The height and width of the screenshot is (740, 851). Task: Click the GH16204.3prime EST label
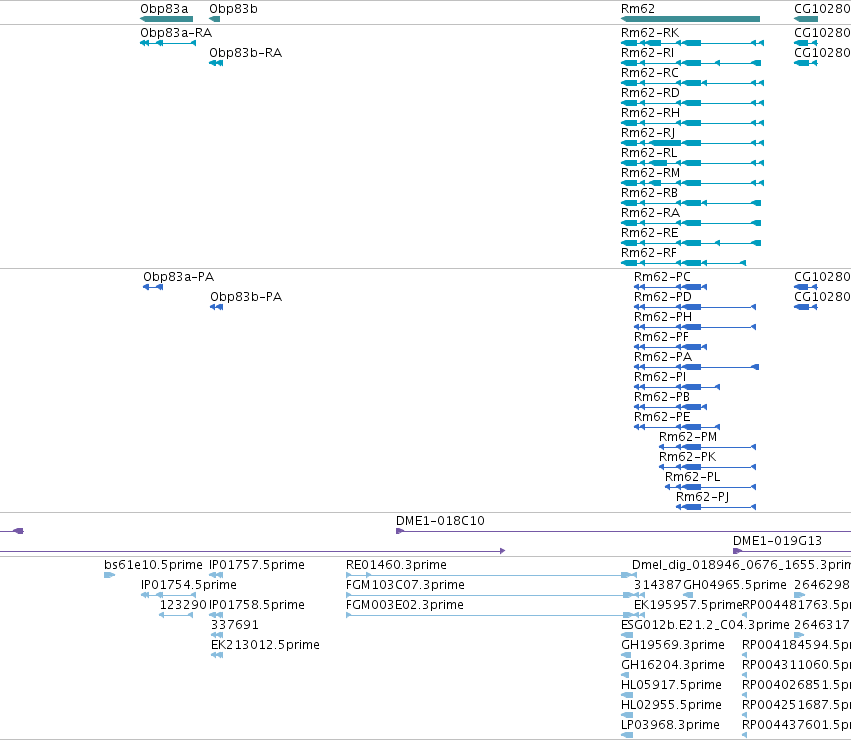673,666
